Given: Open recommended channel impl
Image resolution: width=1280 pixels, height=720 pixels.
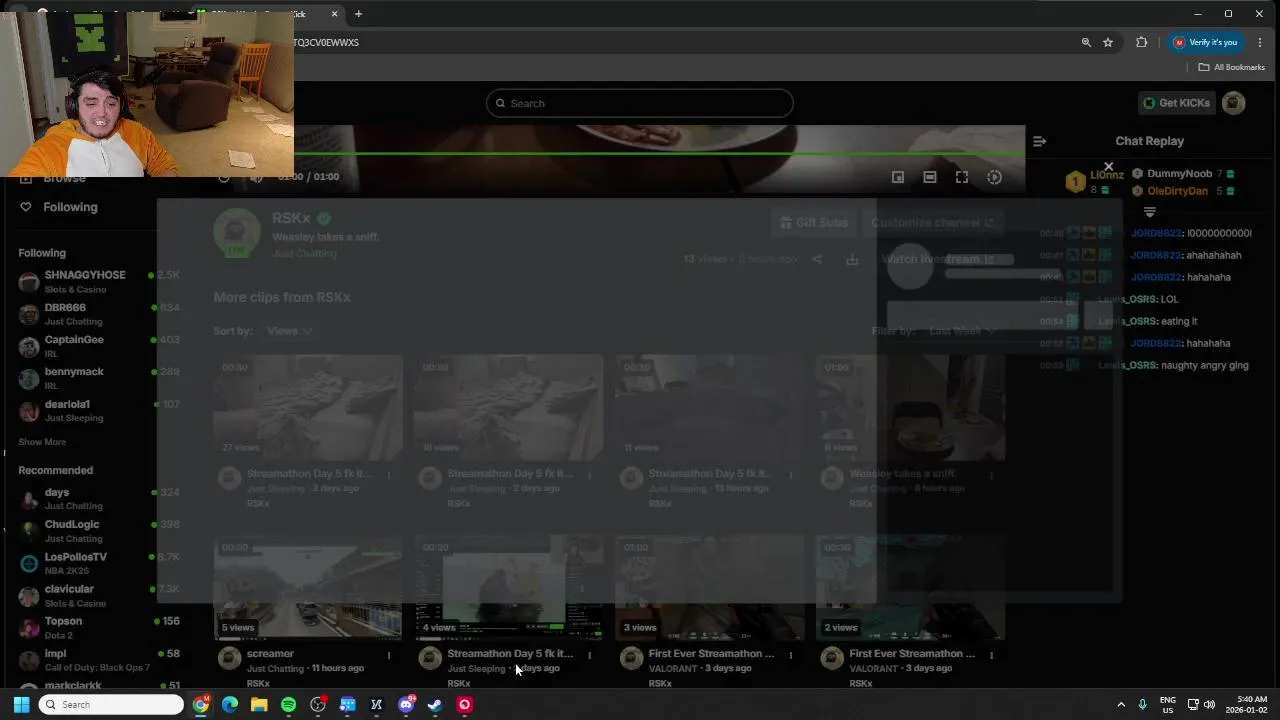Looking at the screenshot, I should click(98, 660).
